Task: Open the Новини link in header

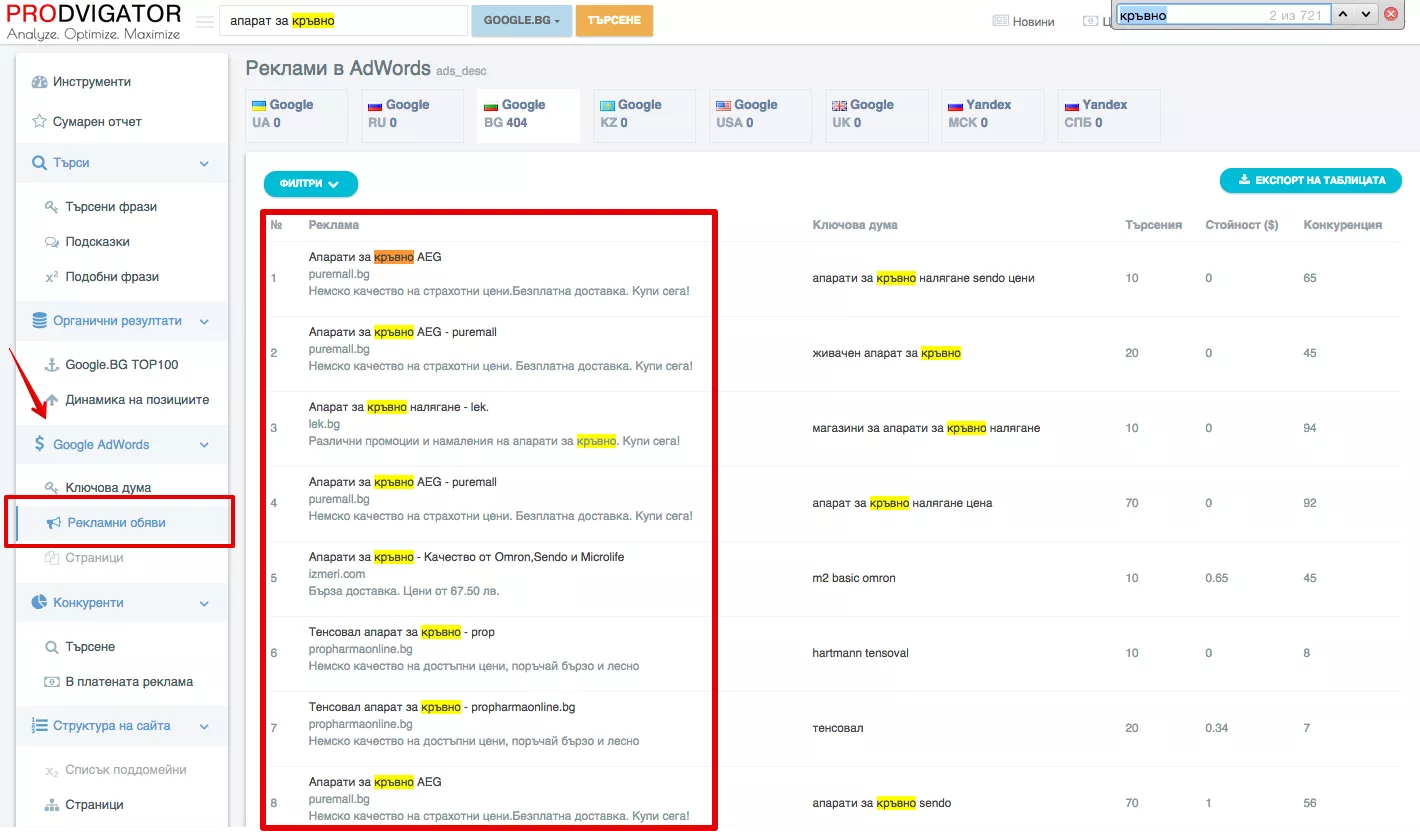Action: click(x=1024, y=21)
